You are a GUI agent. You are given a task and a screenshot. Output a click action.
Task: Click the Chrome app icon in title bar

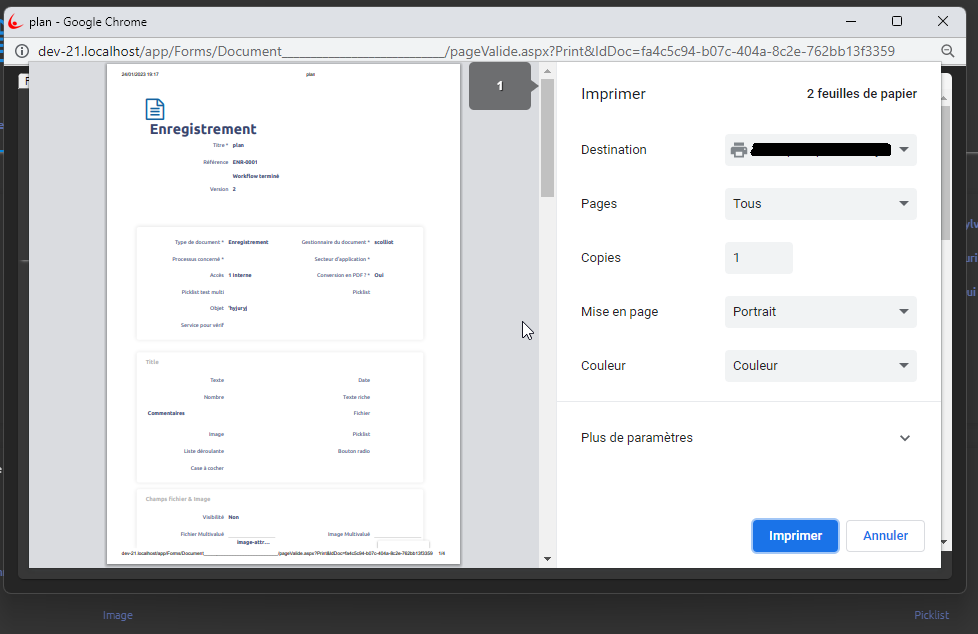(15, 21)
